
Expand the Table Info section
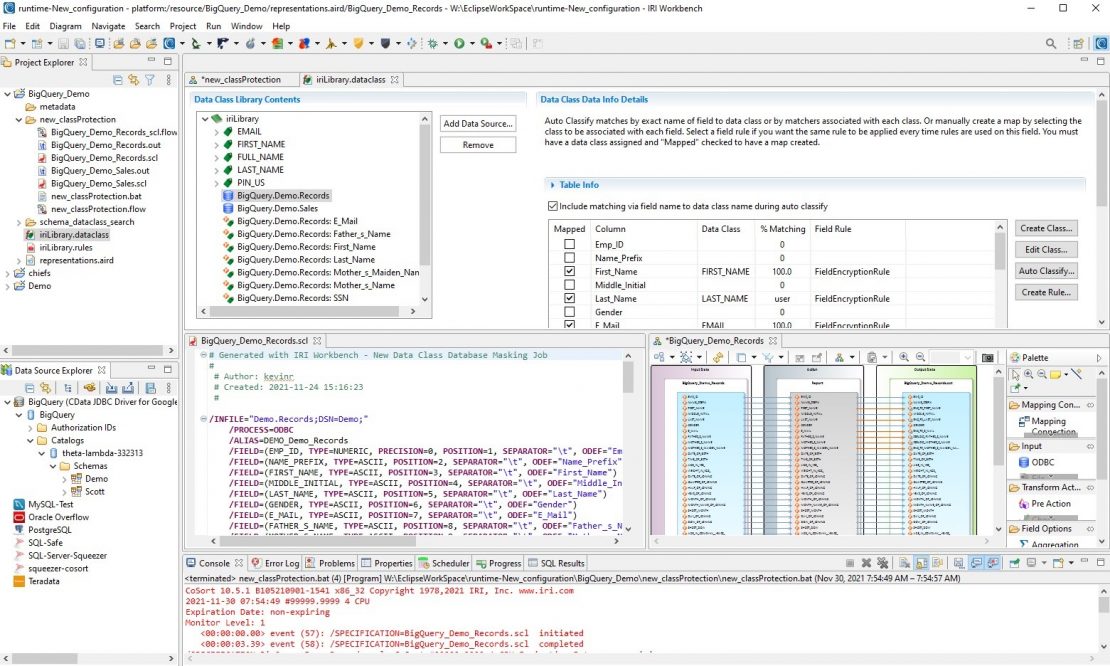click(552, 185)
